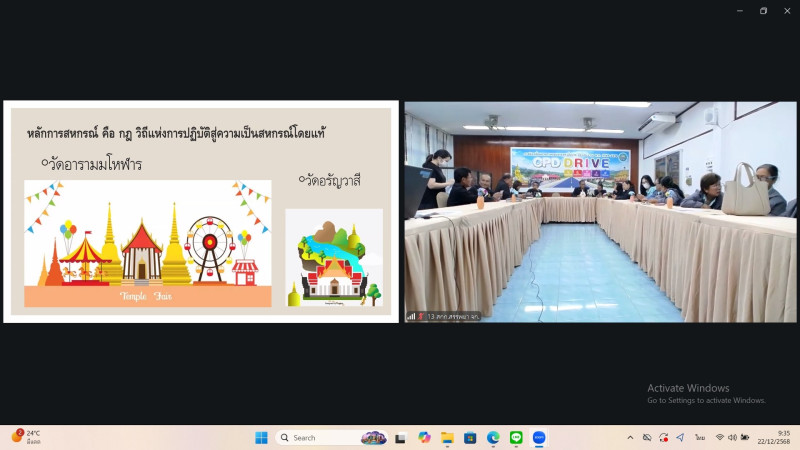Launch Microsoft Edge from the taskbar

coord(493,438)
